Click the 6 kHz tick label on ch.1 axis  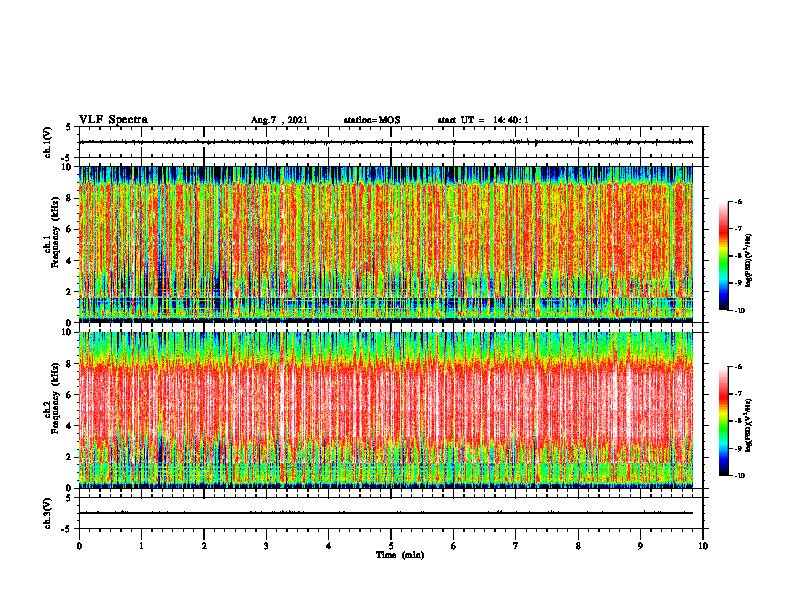tap(69, 229)
